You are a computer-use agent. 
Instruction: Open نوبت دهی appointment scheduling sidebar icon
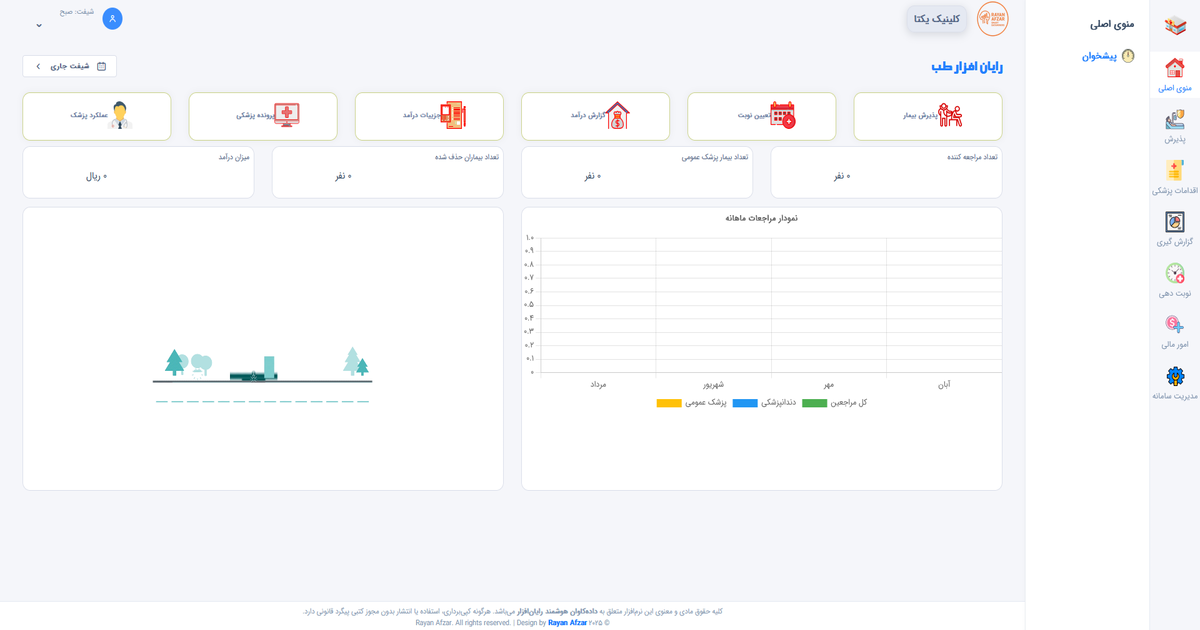(x=1174, y=274)
